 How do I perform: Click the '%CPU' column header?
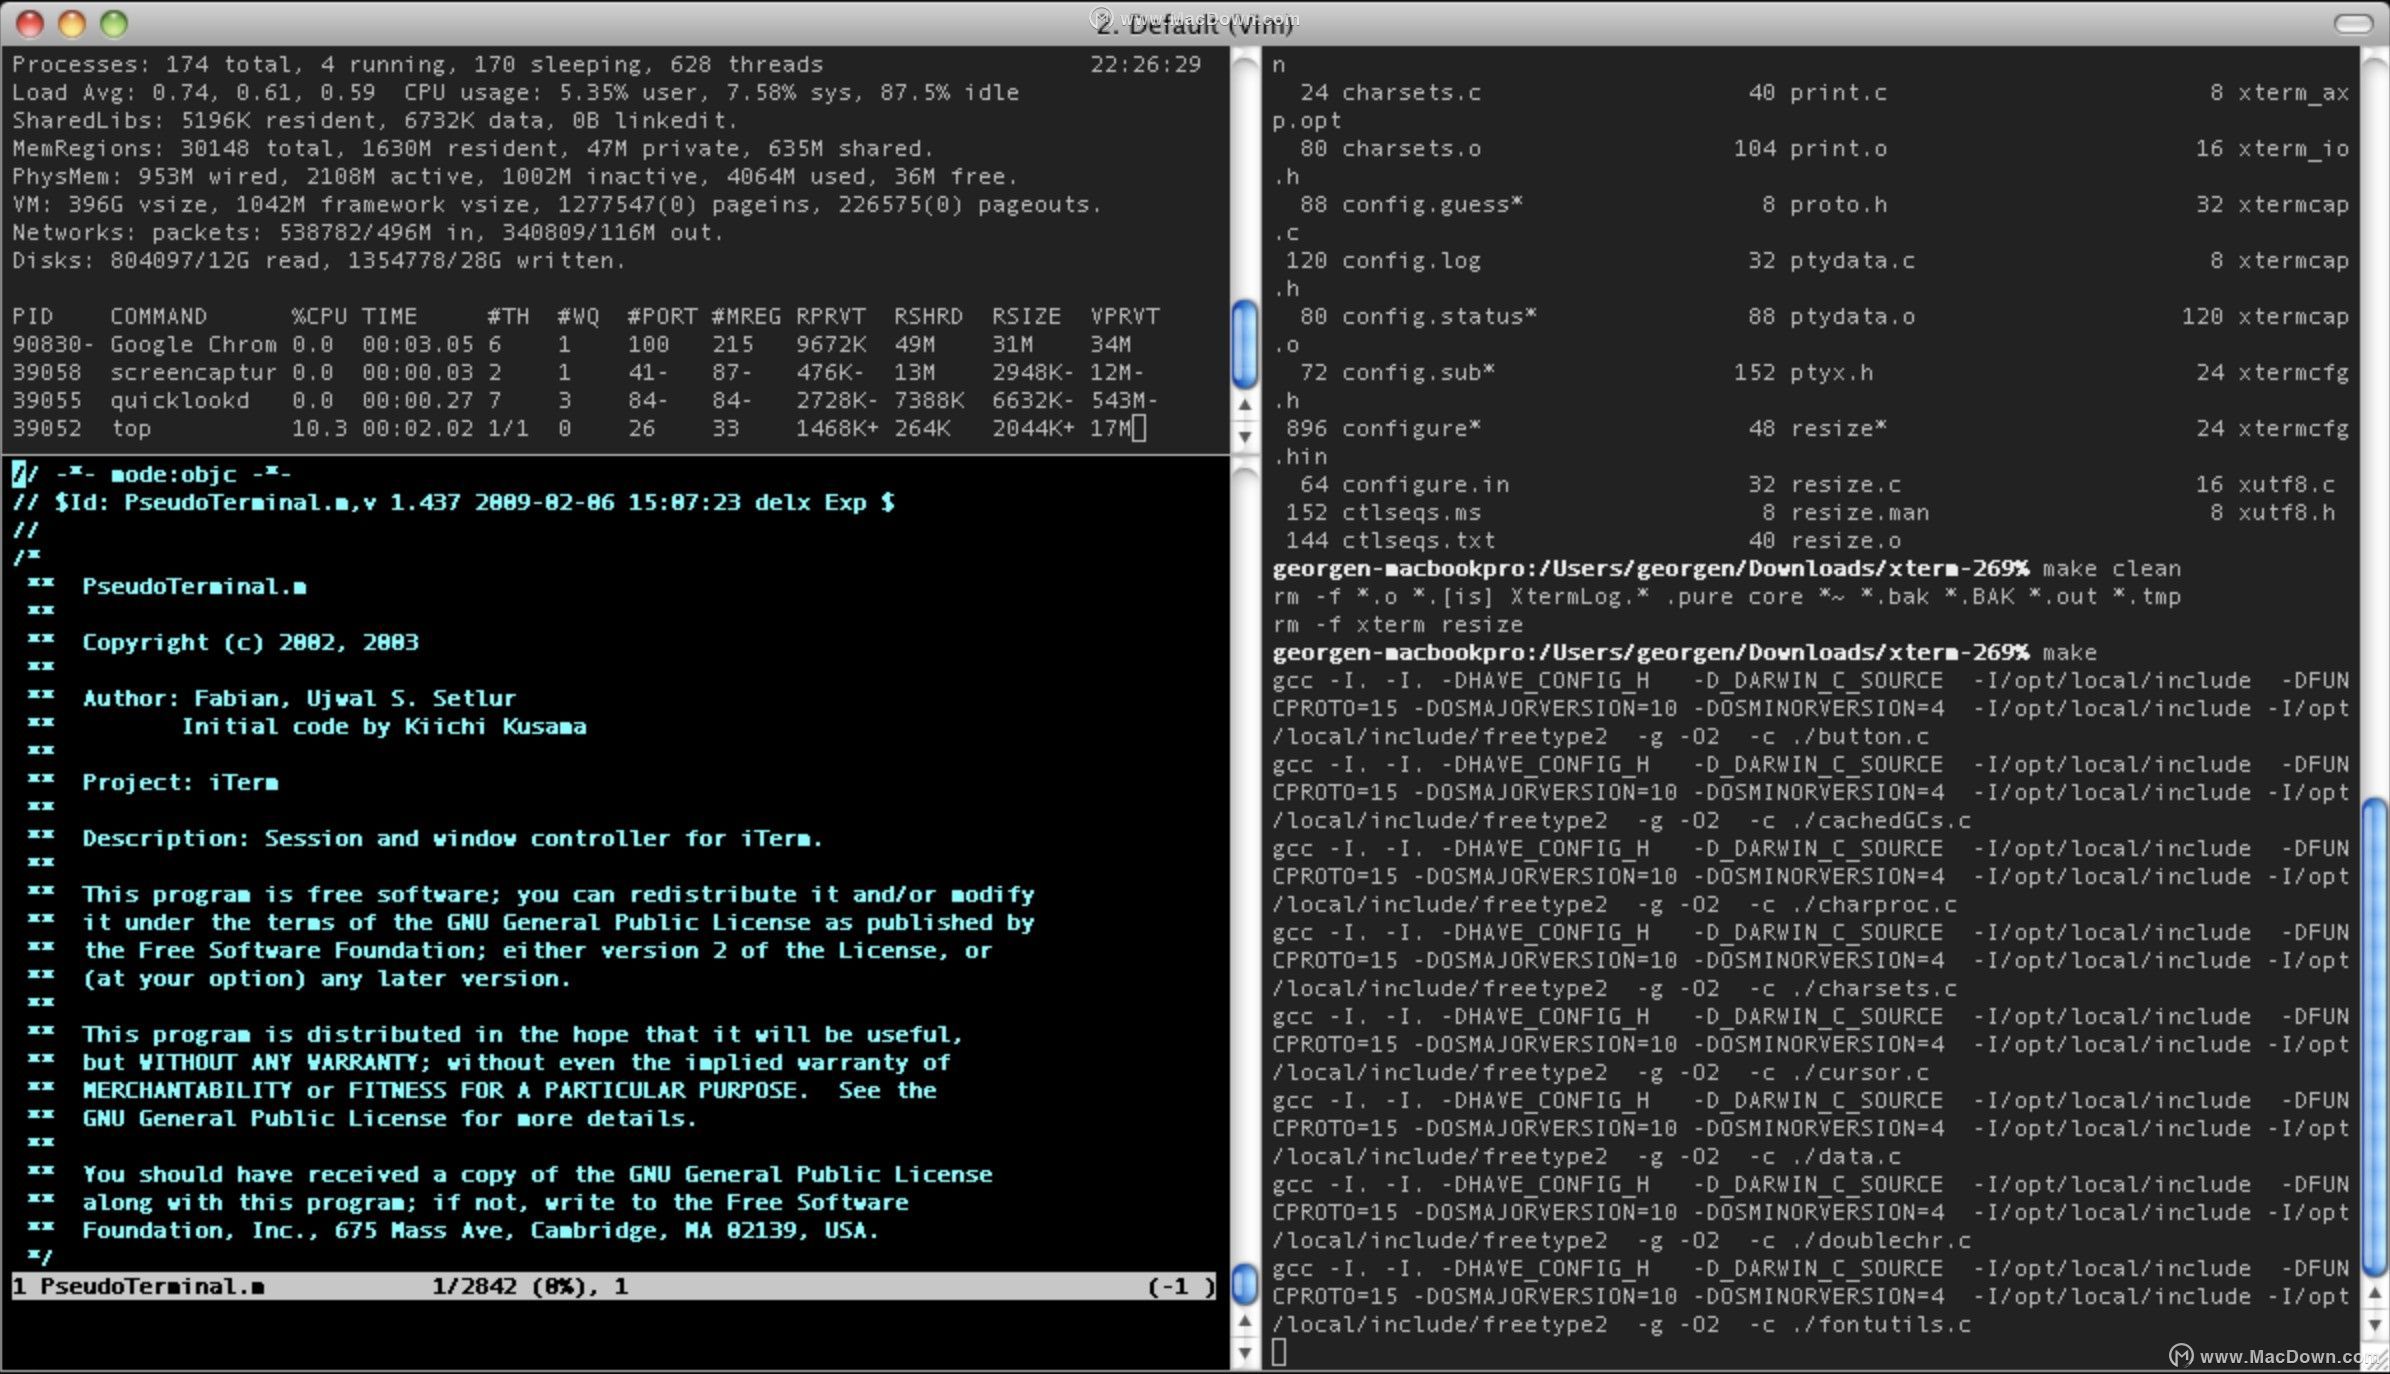319,316
